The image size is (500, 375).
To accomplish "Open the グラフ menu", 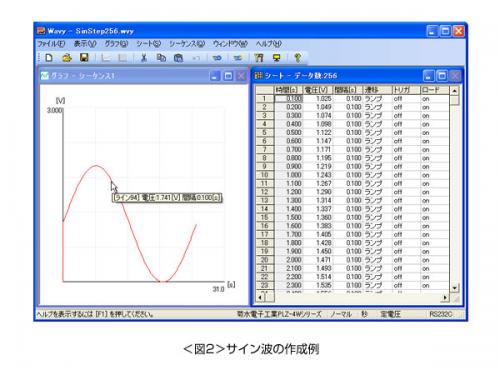I will [116, 44].
